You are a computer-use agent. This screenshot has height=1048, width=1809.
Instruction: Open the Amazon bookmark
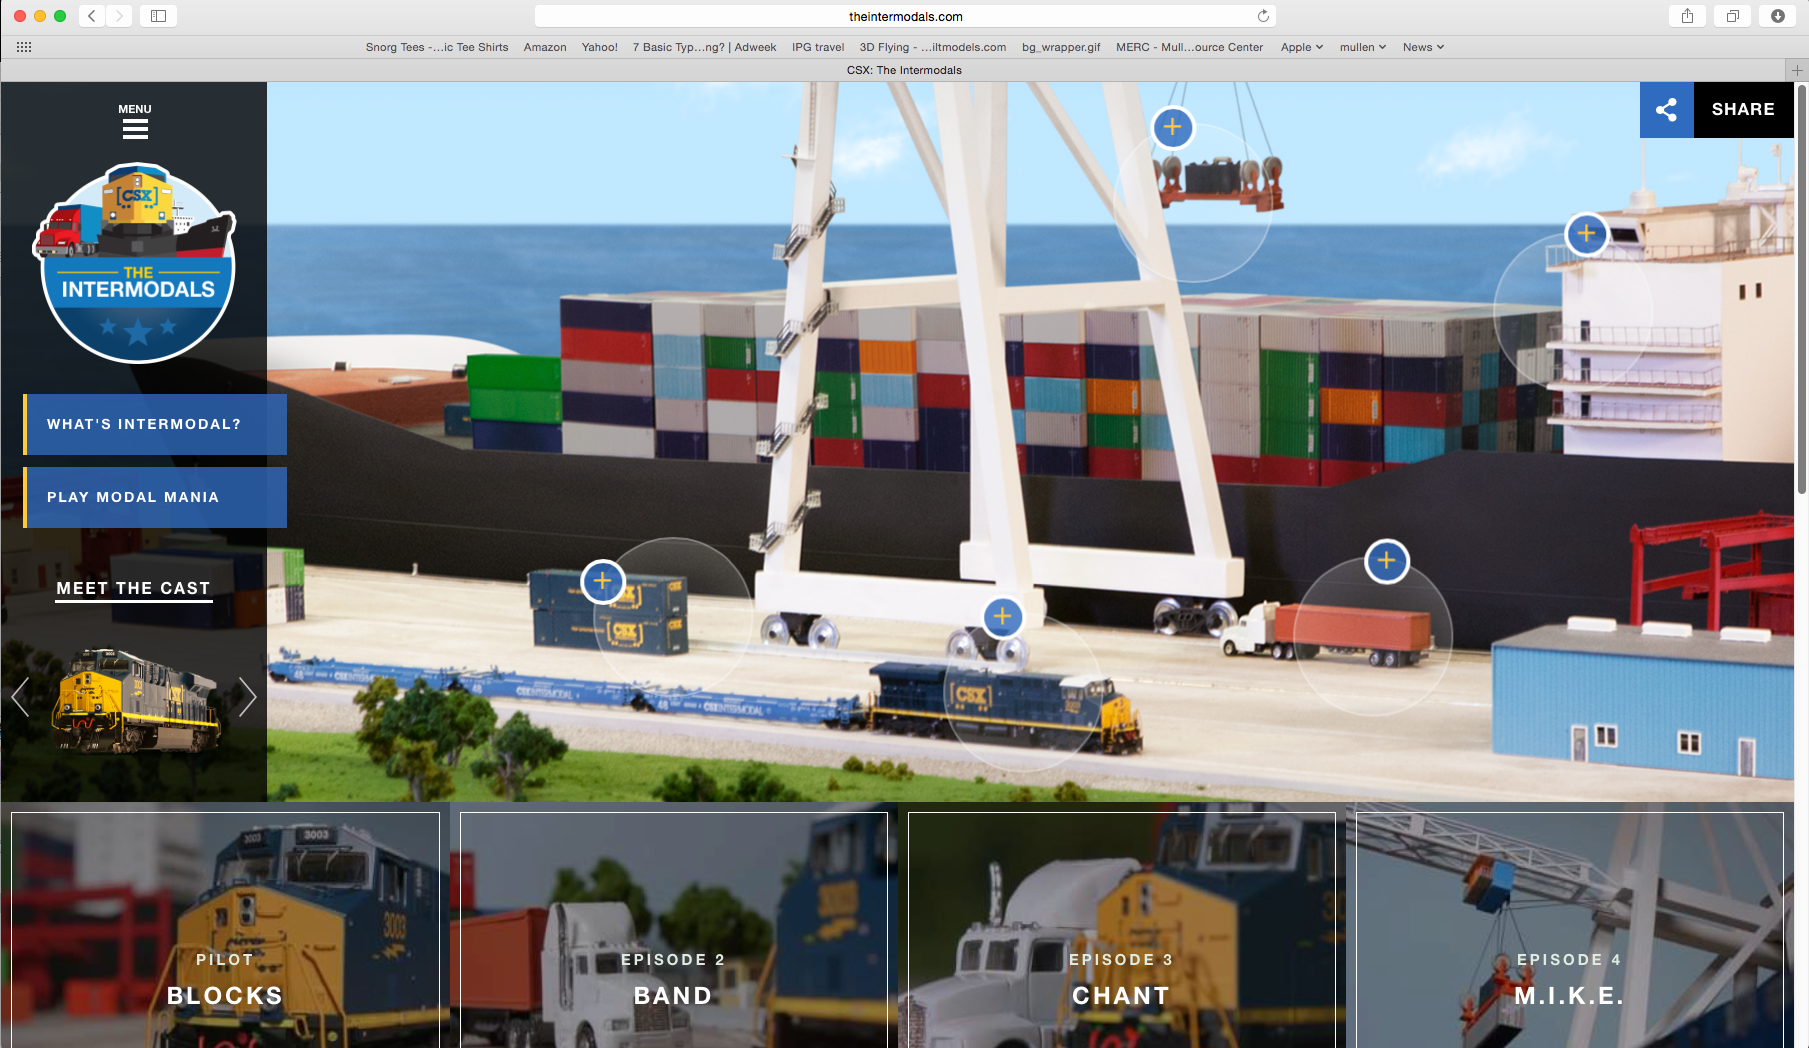click(x=545, y=47)
